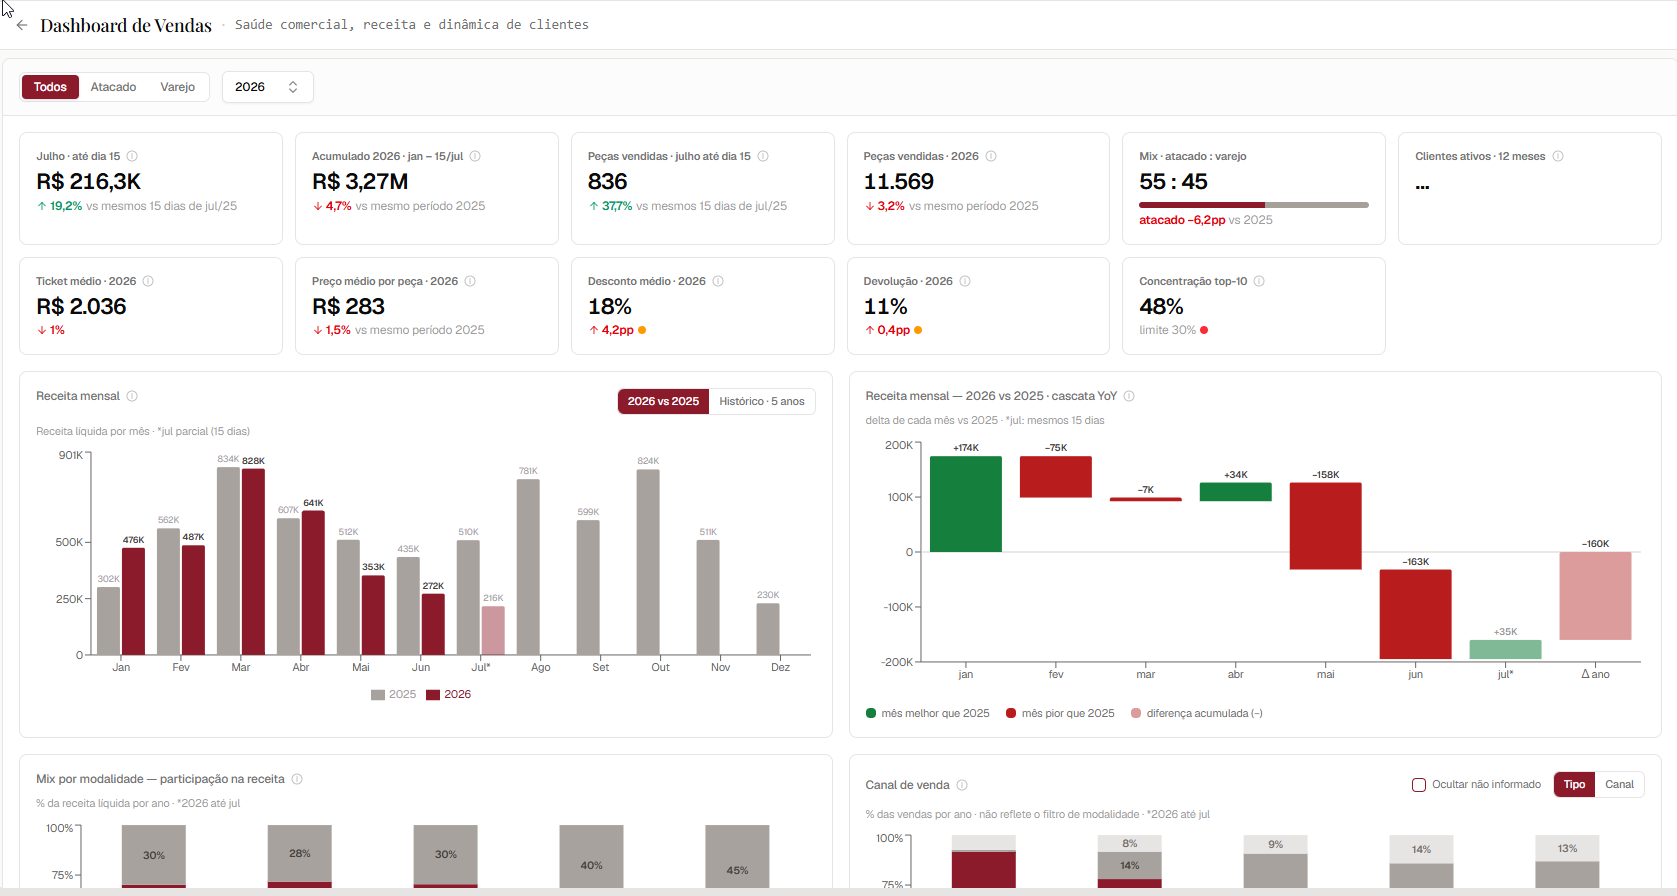Toggle 2026 series in Receita mensal legend
Screen dimensions: 1677x896
pos(448,694)
